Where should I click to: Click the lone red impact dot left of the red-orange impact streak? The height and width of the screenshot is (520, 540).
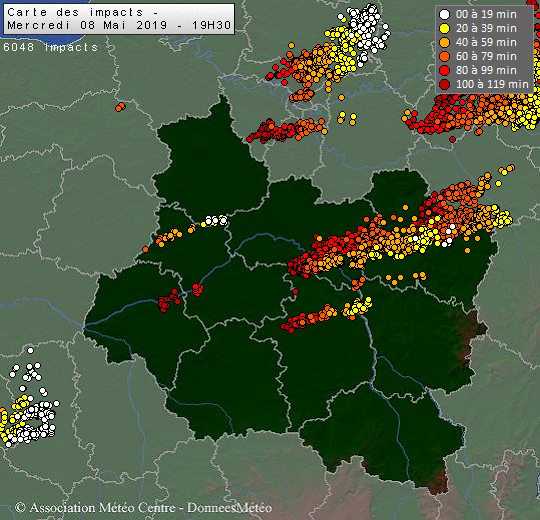[x=295, y=292]
